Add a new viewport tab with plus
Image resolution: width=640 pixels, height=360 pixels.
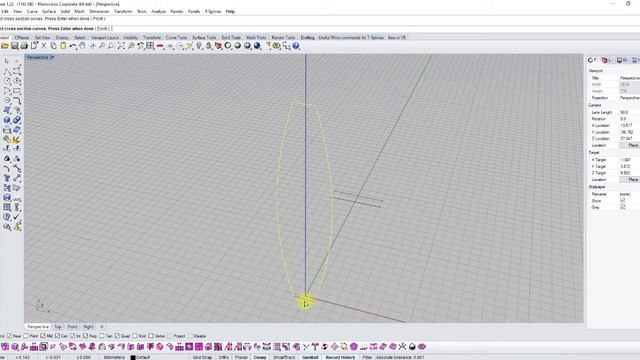point(102,327)
